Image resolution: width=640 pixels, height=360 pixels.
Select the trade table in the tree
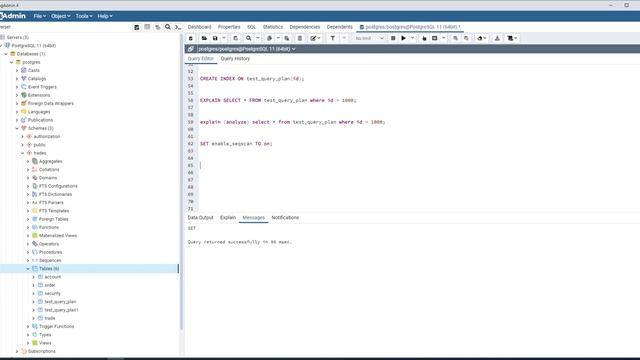[50, 318]
